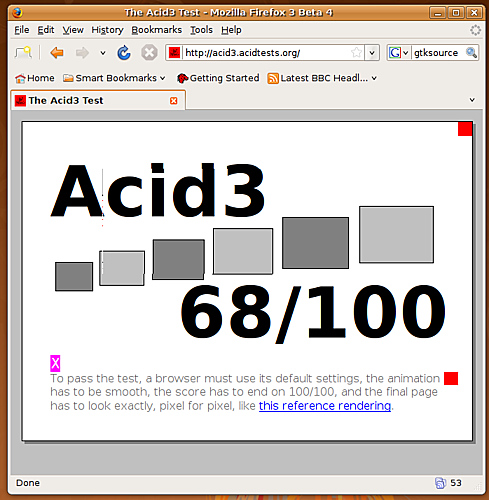Image resolution: width=489 pixels, height=500 pixels.
Task: Expand the Smart Bookmarks folder
Action: (x=114, y=78)
